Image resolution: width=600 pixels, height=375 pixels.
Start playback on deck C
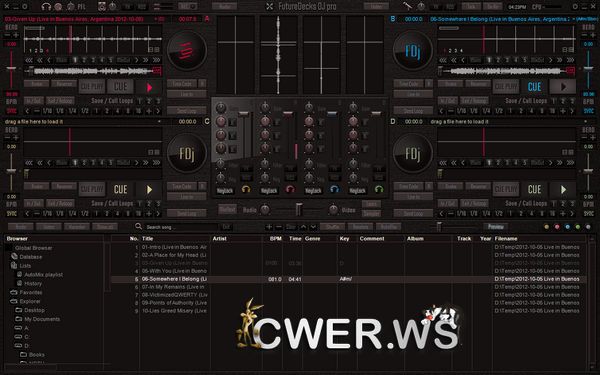click(149, 189)
